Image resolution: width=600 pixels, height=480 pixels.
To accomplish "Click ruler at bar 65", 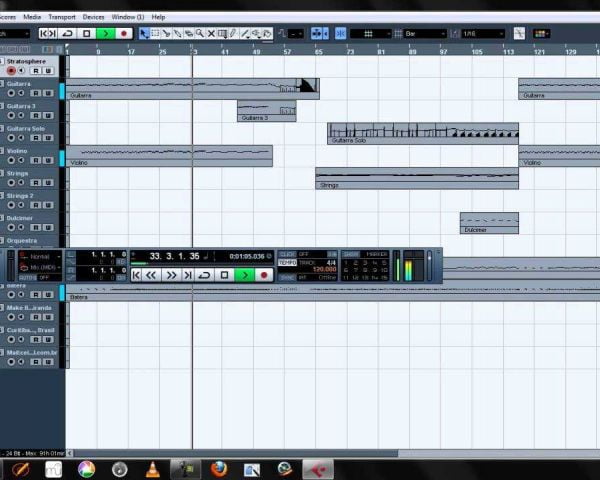I will (318, 52).
